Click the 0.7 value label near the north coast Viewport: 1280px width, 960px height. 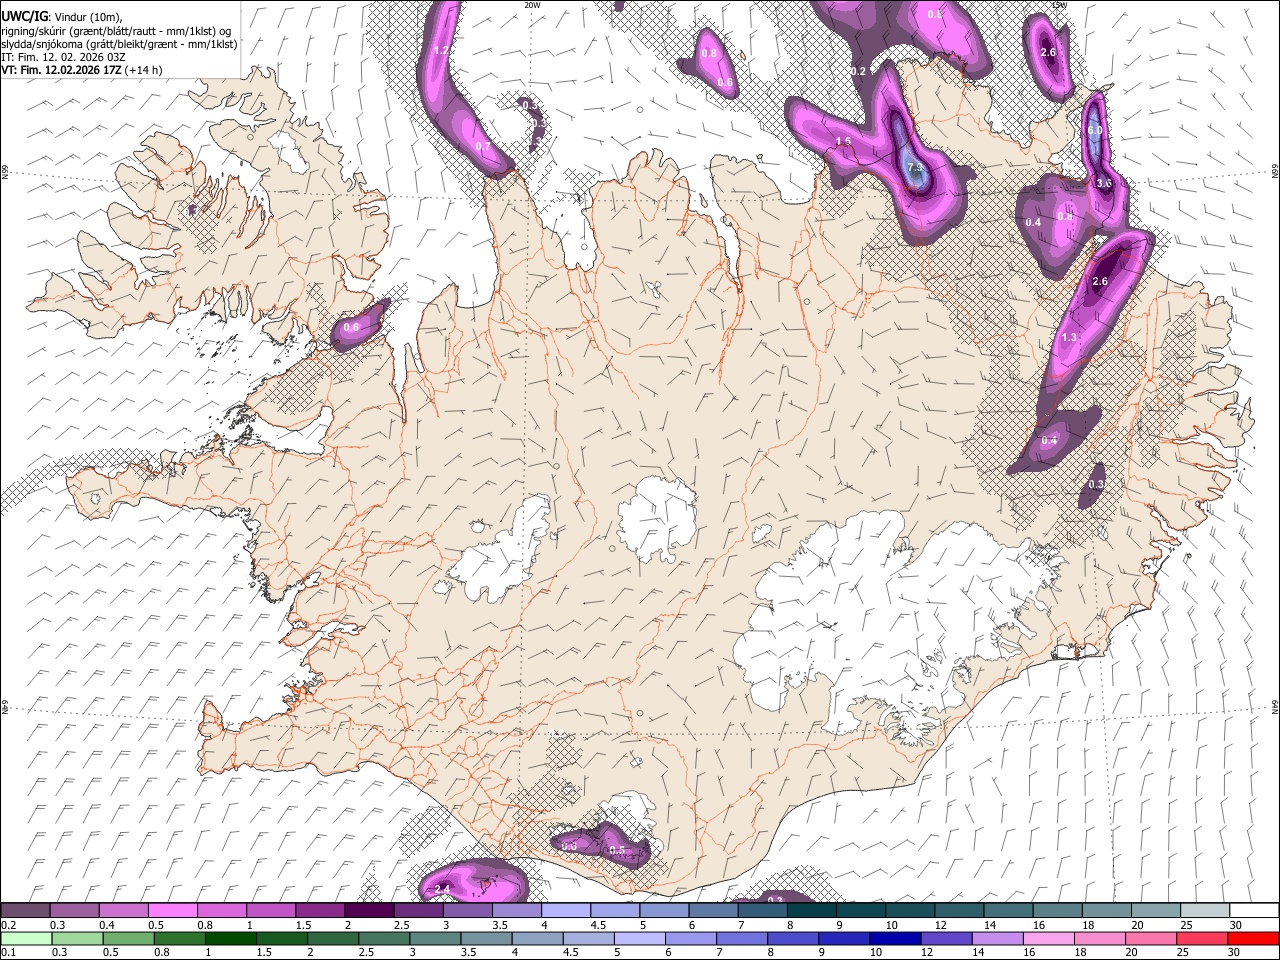483,147
